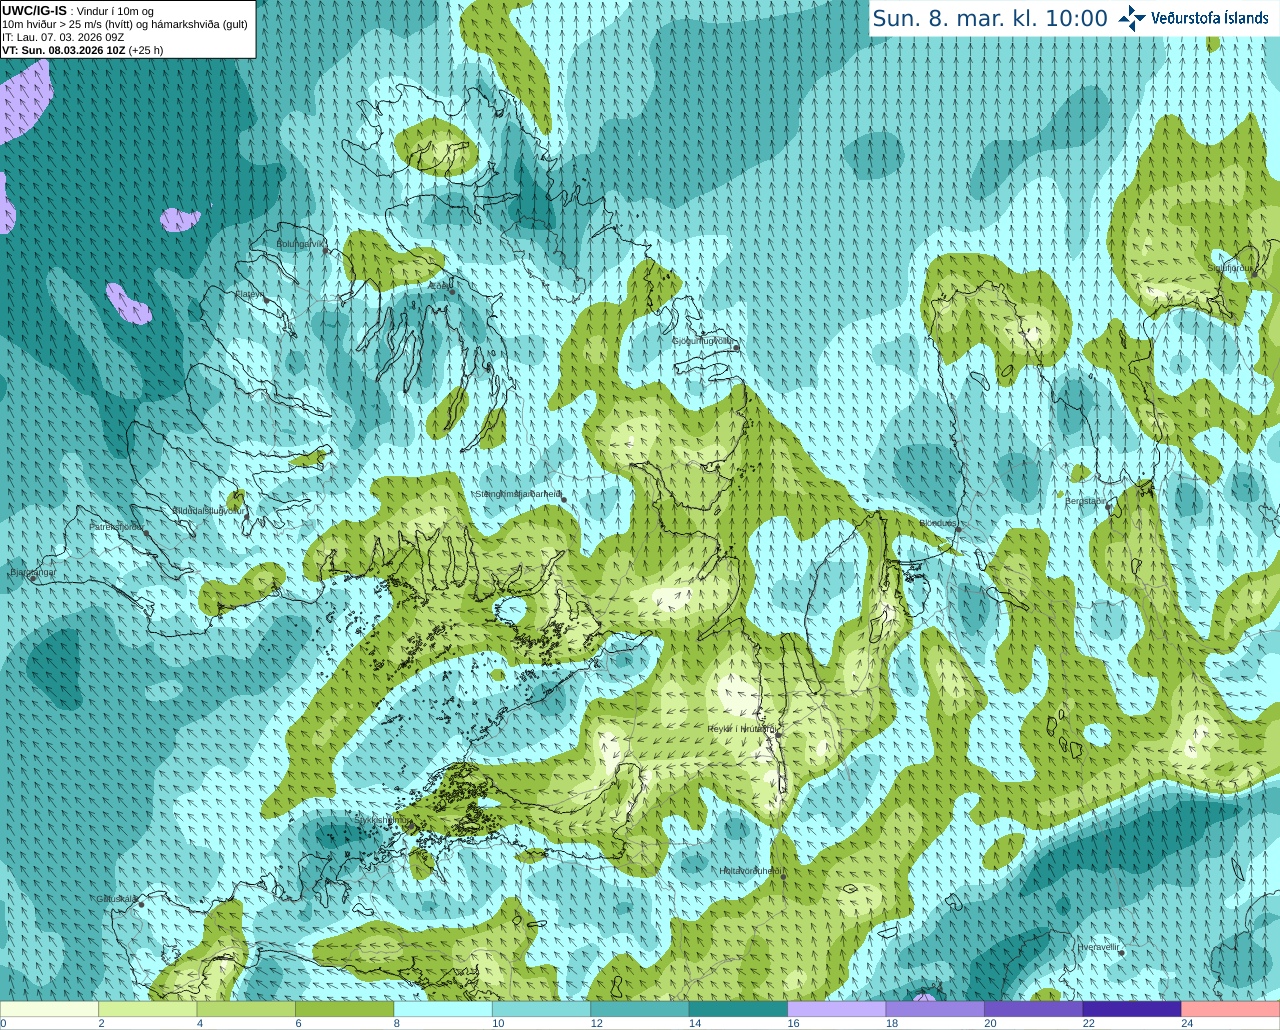Click the date 'Sun. 8. mar. kl. 10:00'
1280x1030 pixels.
(x=990, y=18)
